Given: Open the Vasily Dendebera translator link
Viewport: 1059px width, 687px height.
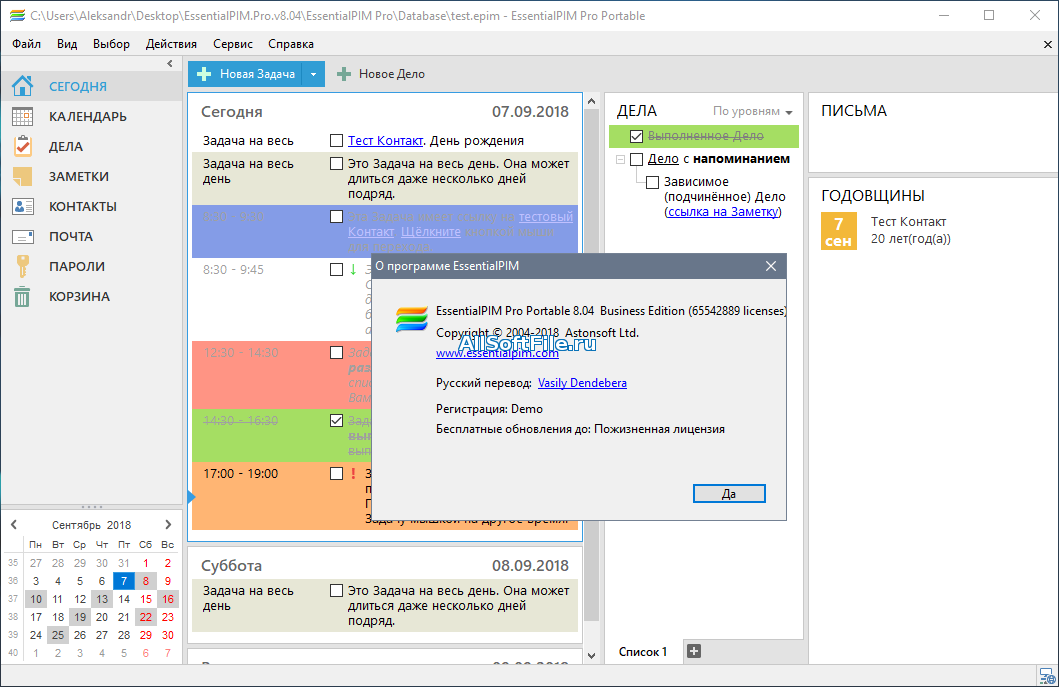Looking at the screenshot, I should click(582, 383).
